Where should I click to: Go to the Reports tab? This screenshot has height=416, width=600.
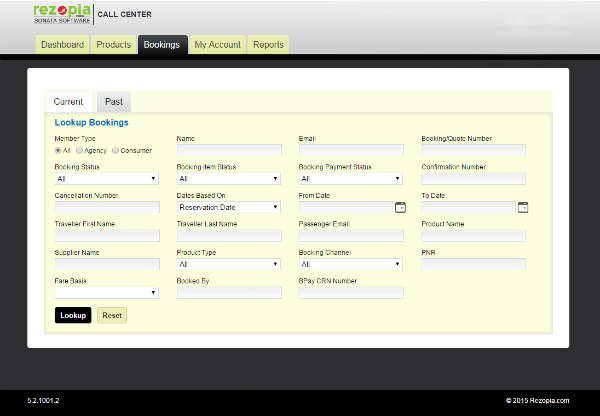(x=268, y=45)
